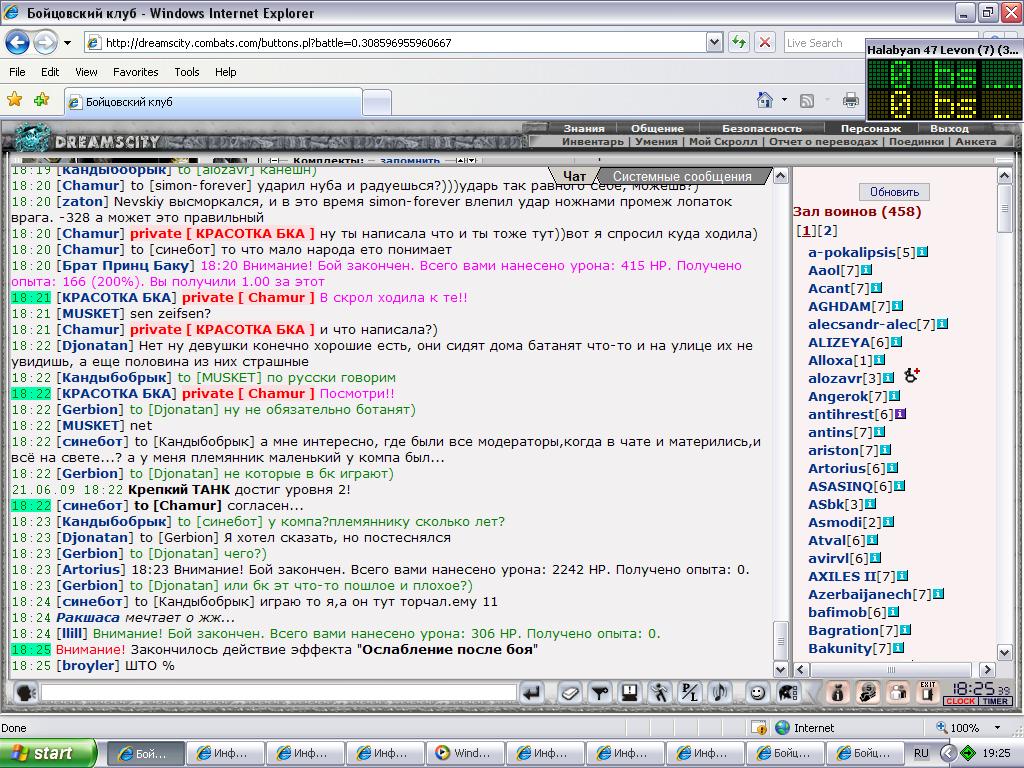The width and height of the screenshot is (1024, 768).
Task: Open the blank new browser tab
Action: coord(377,102)
